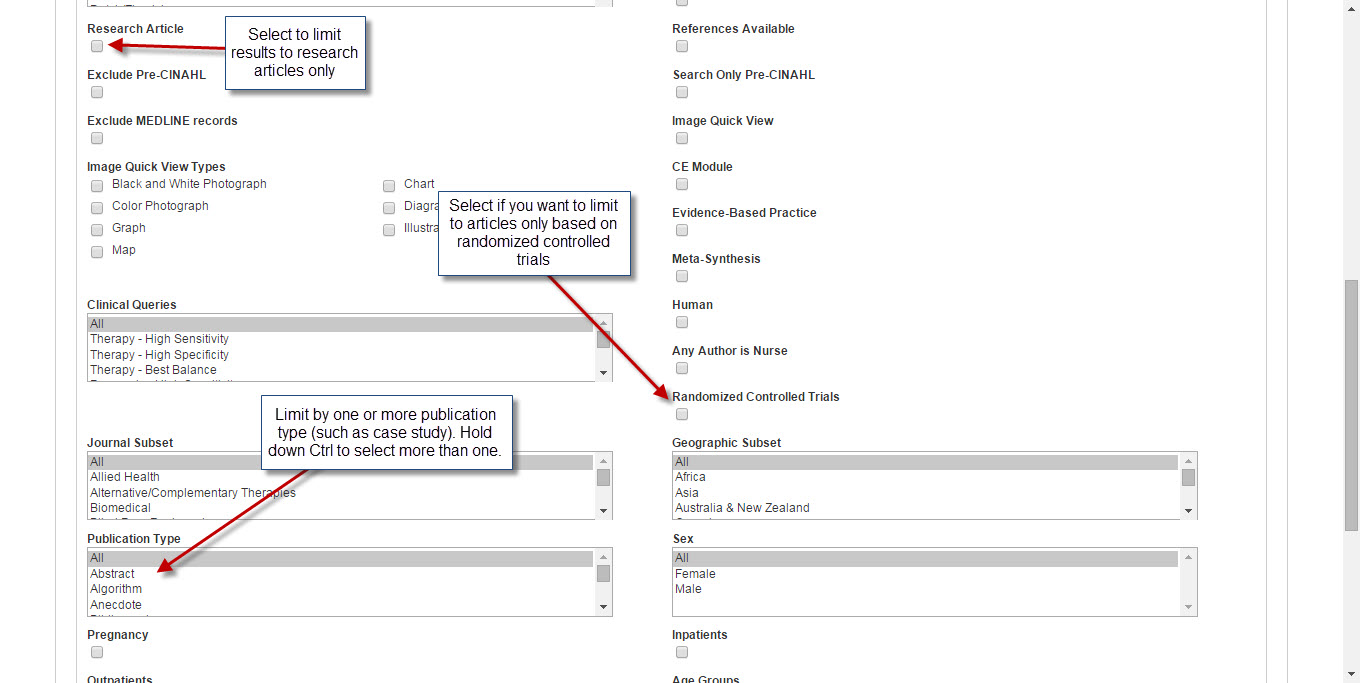The image size is (1360, 683).
Task: Select Biomedical in Journal Subset
Action: click(x=341, y=508)
